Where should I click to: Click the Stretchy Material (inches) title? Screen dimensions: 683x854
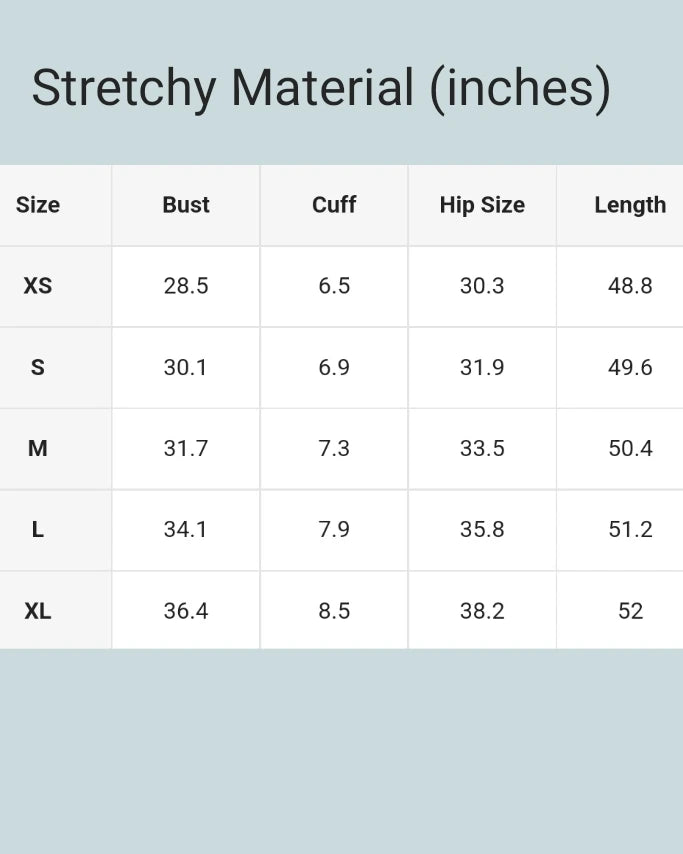pyautogui.click(x=320, y=88)
